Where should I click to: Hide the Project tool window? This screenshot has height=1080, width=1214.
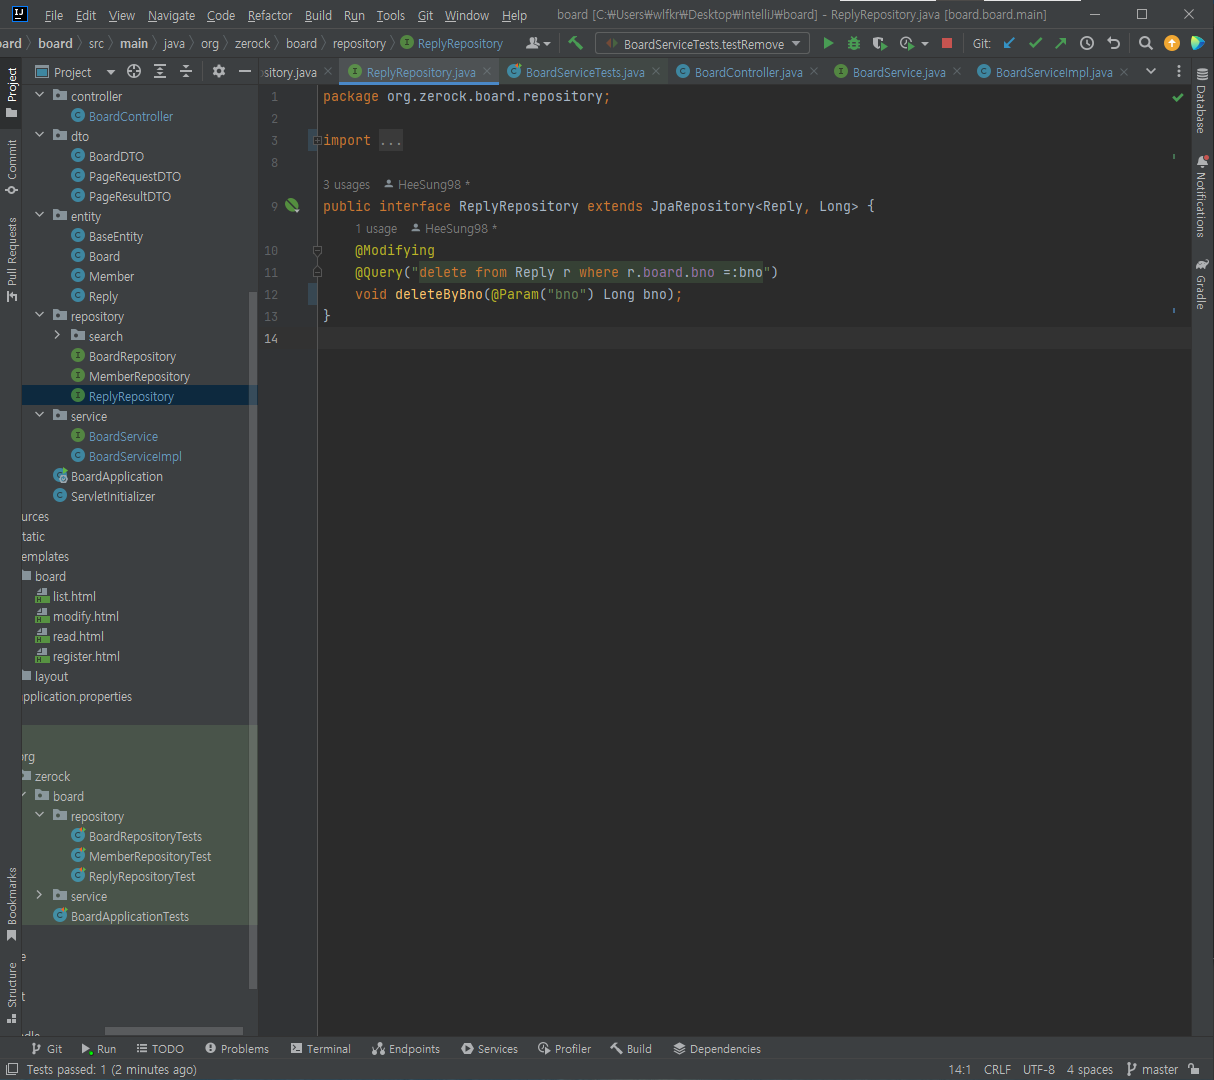pos(245,71)
